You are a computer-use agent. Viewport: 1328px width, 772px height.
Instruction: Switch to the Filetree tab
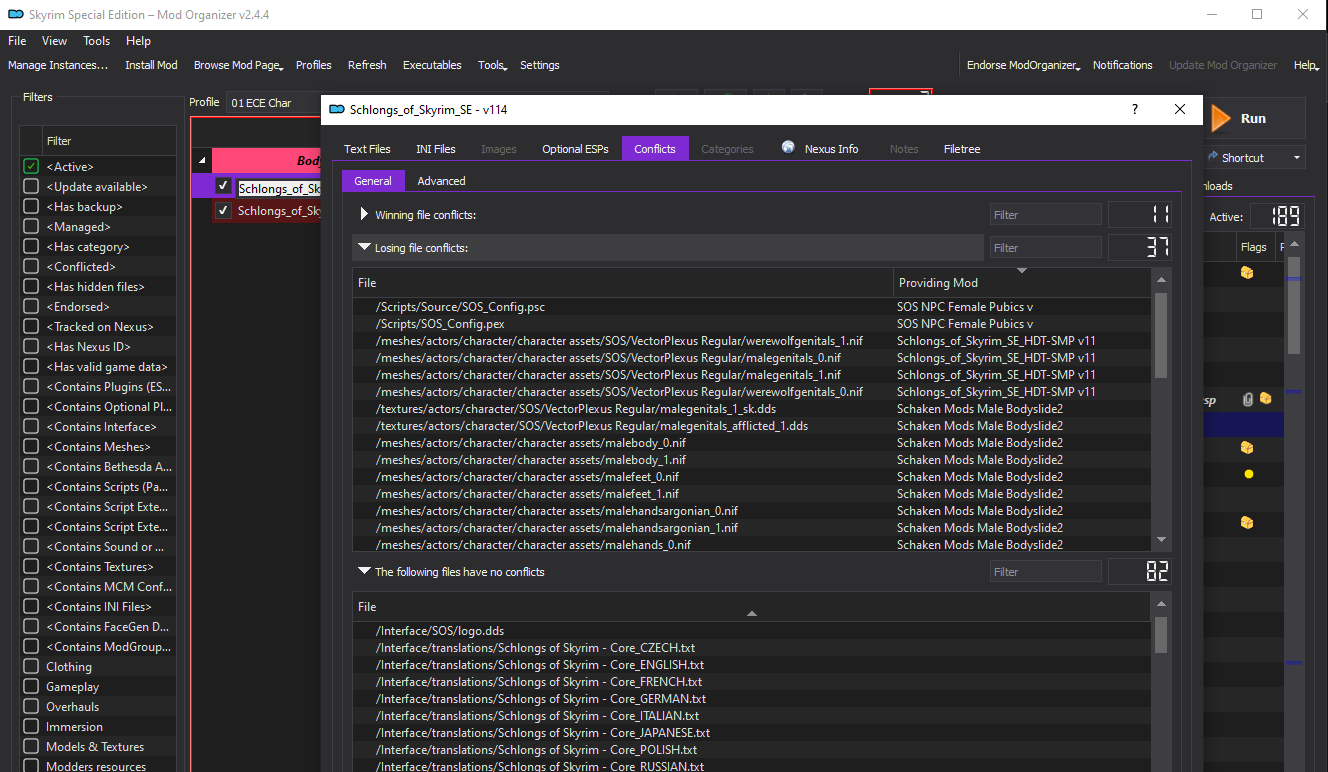pos(962,149)
